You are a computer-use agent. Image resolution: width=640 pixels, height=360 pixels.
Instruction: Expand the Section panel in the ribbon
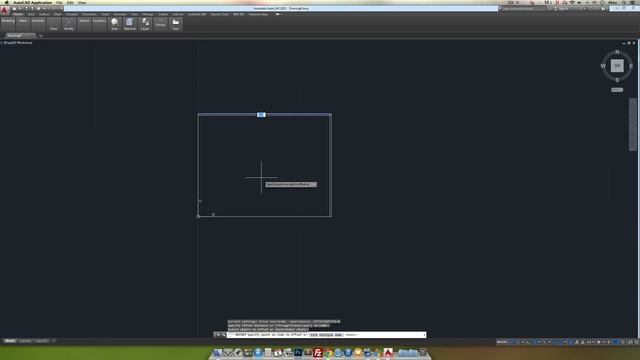coord(84,24)
